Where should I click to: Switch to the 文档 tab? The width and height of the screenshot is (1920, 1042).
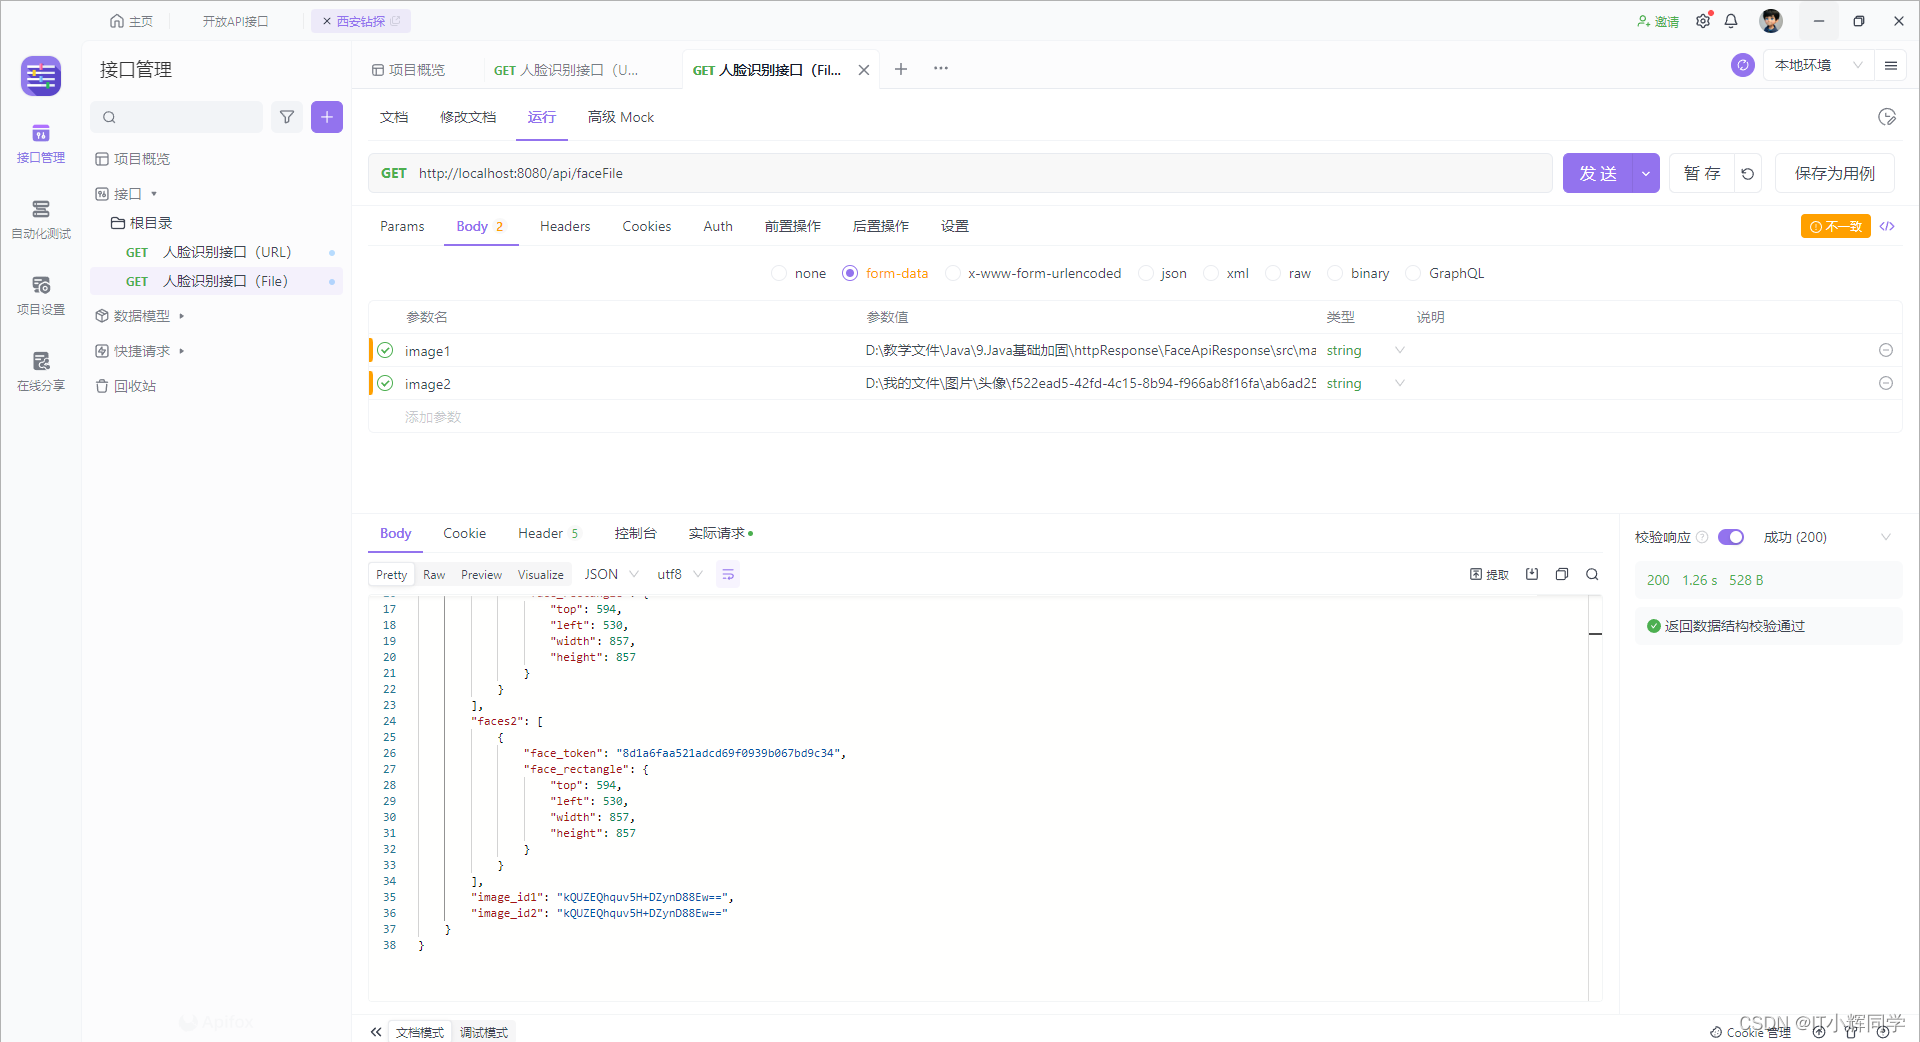point(394,117)
